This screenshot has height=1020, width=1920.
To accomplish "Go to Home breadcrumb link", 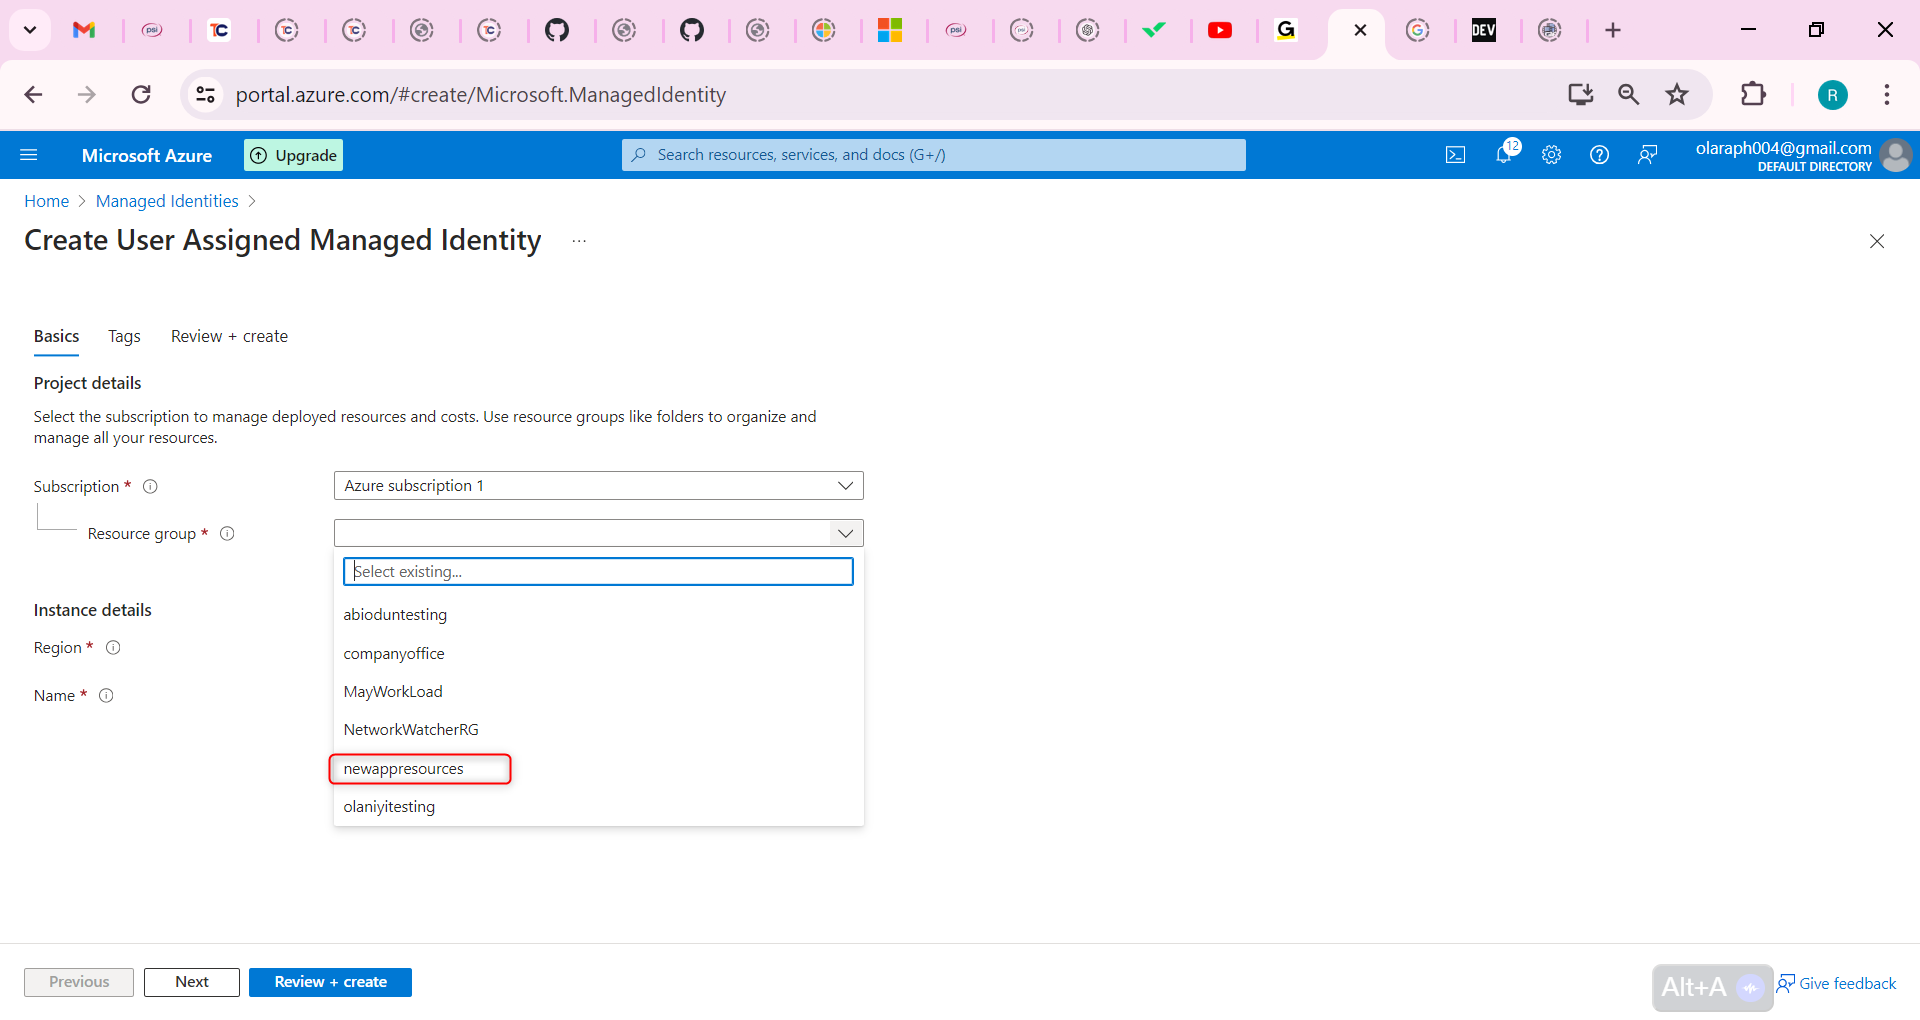I will (46, 201).
